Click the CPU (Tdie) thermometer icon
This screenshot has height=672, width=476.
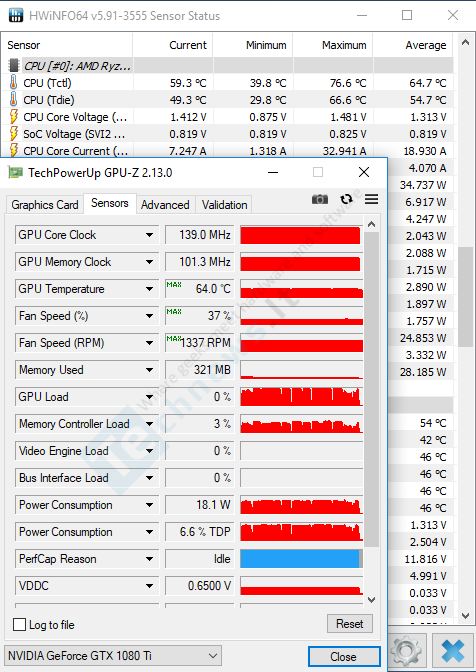14,100
